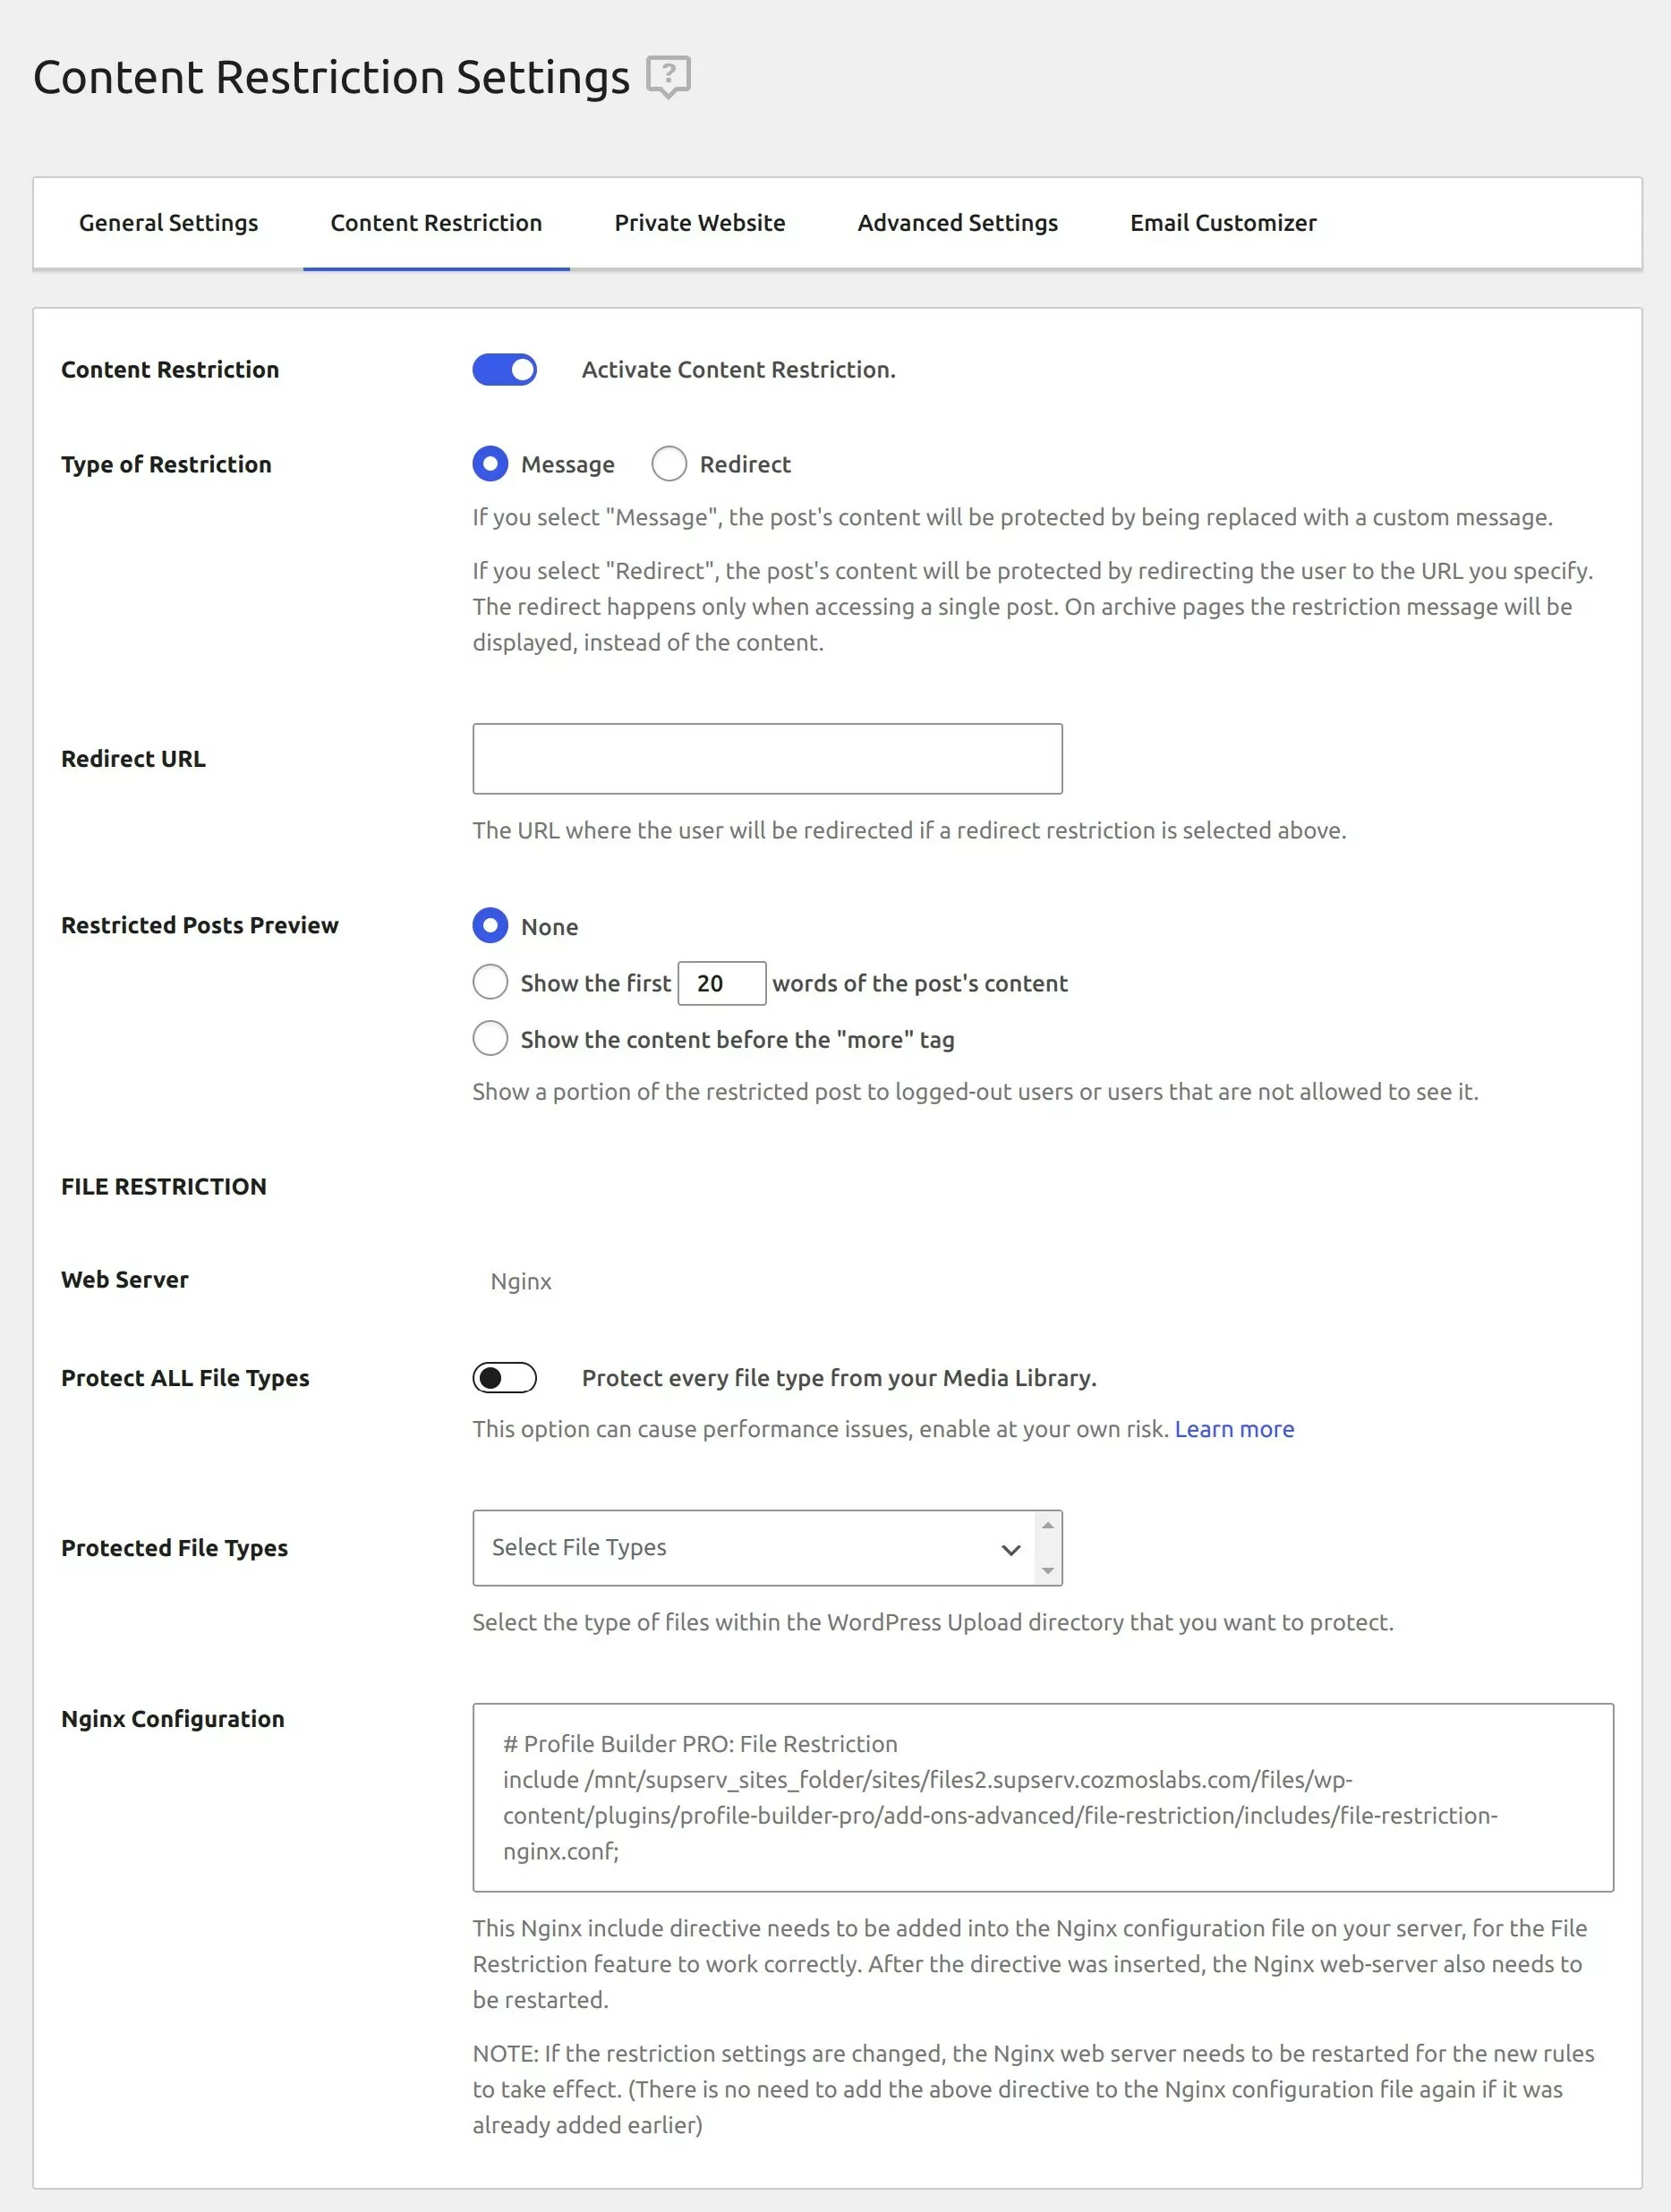Follow the Learn more link
The height and width of the screenshot is (2212, 1671).
1234,1430
